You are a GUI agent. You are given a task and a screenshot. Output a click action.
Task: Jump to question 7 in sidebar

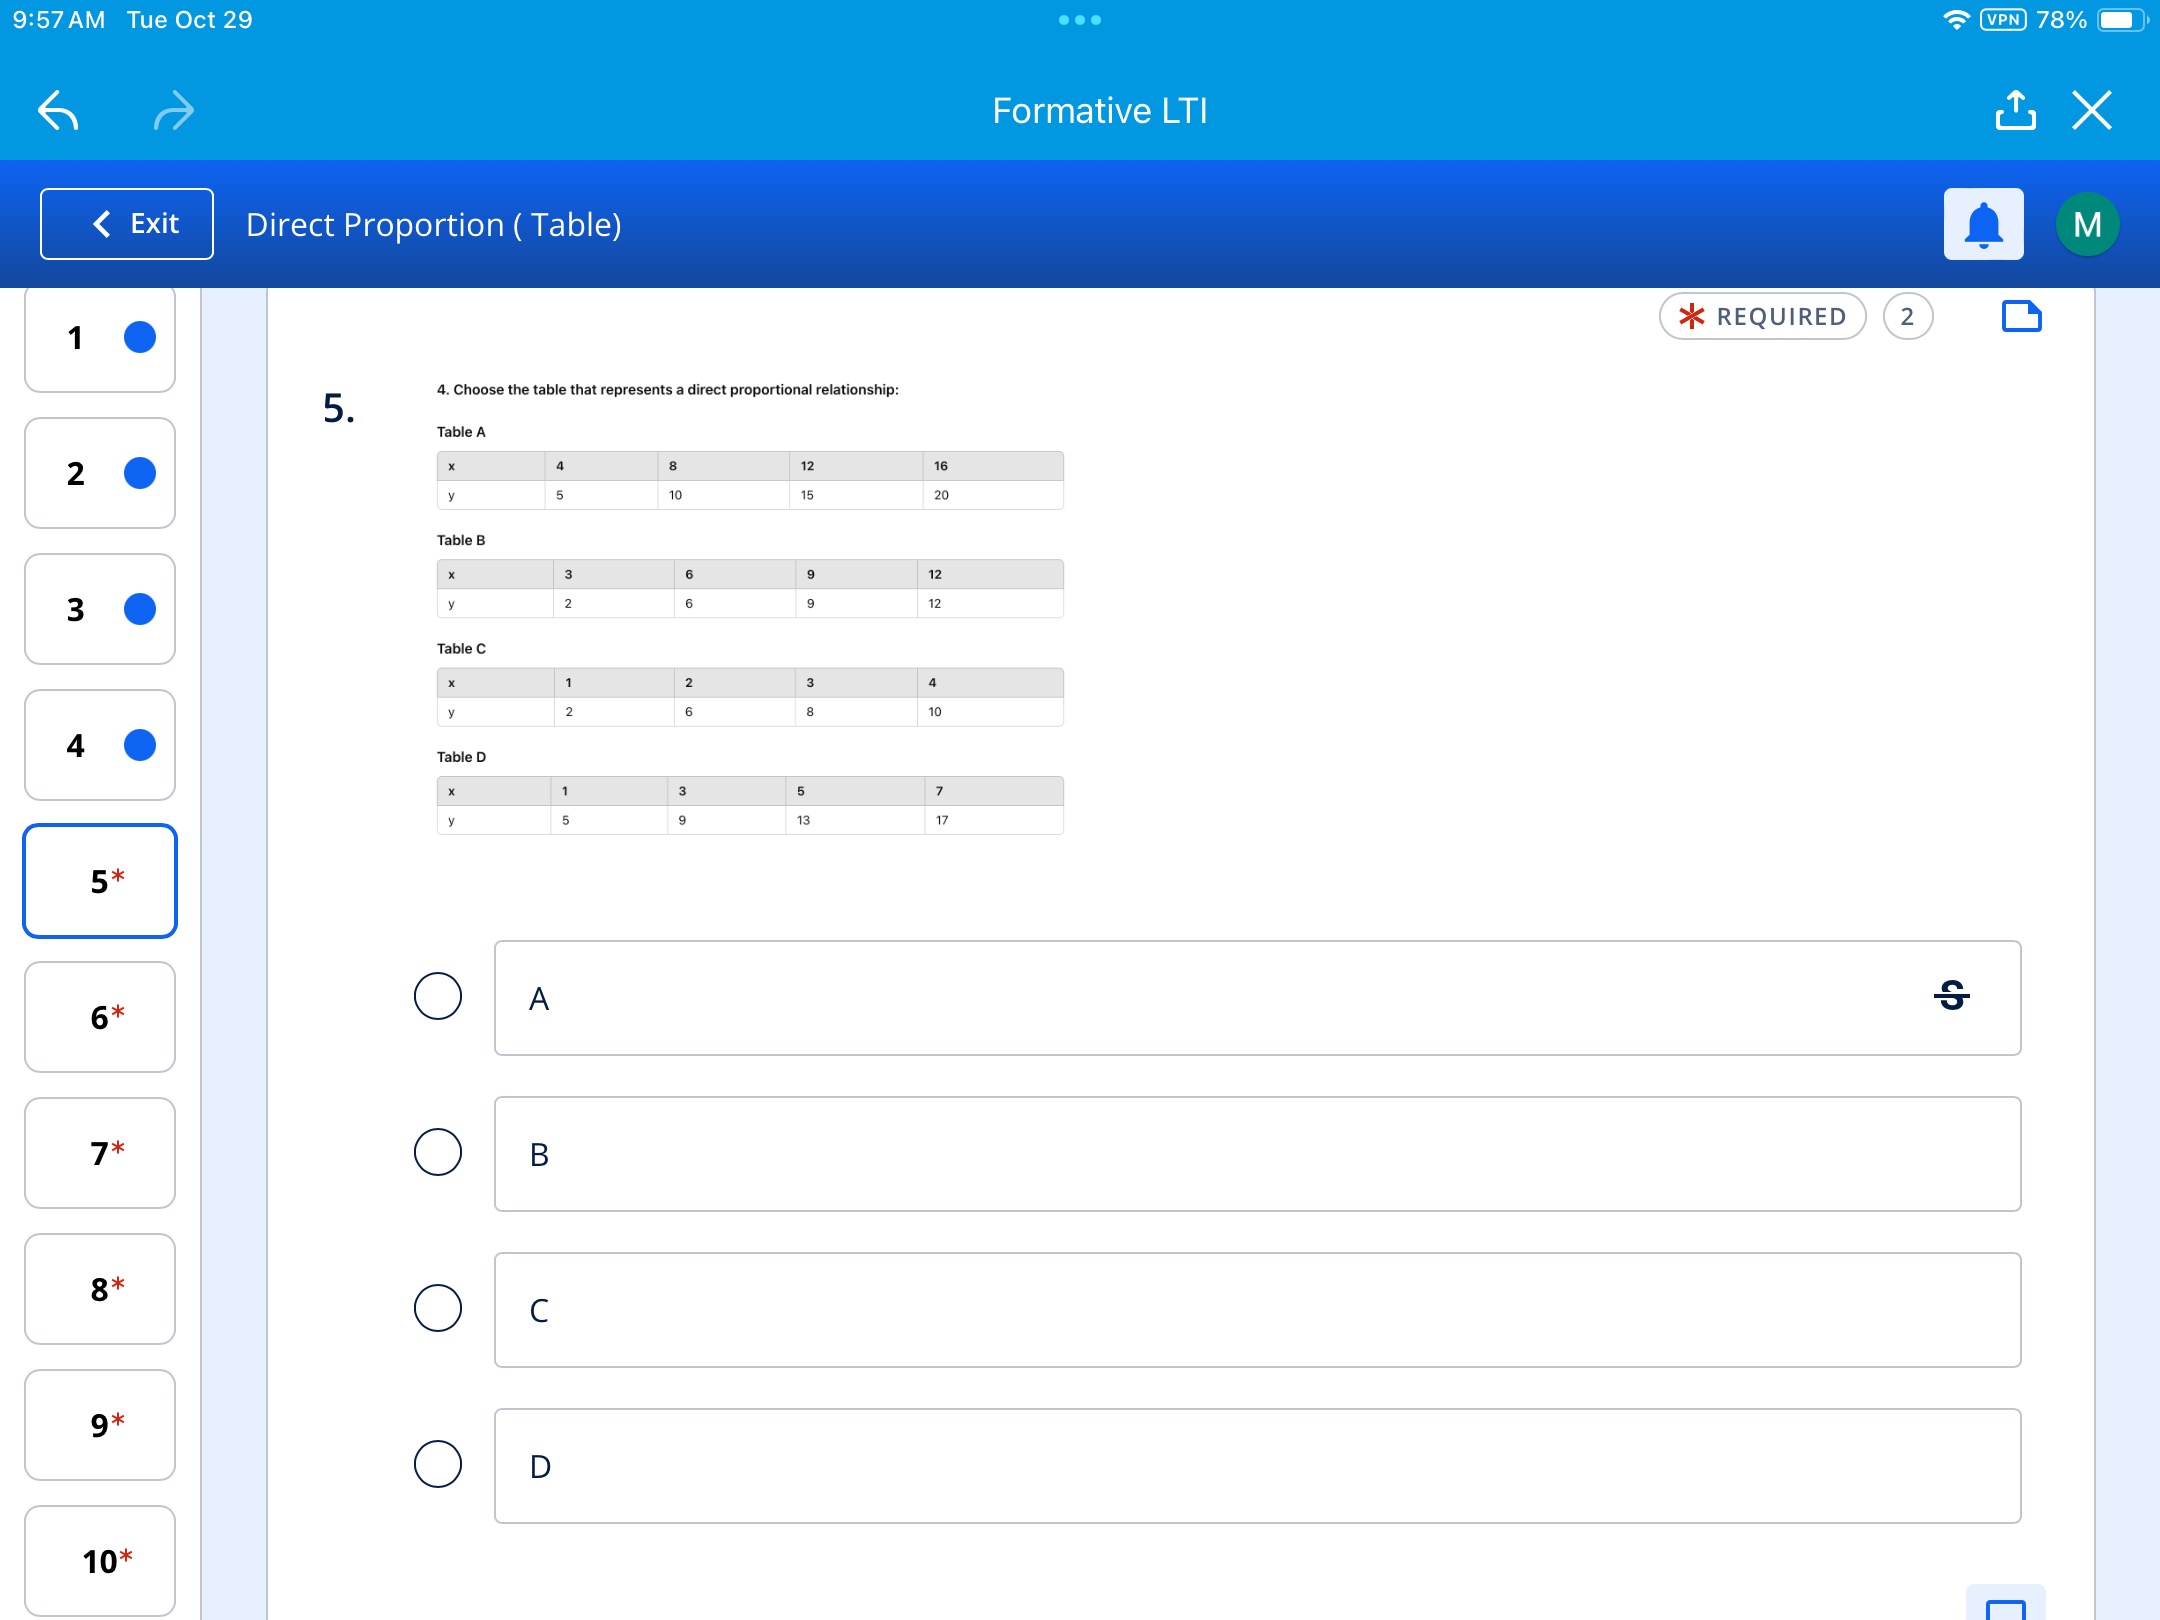point(100,1153)
